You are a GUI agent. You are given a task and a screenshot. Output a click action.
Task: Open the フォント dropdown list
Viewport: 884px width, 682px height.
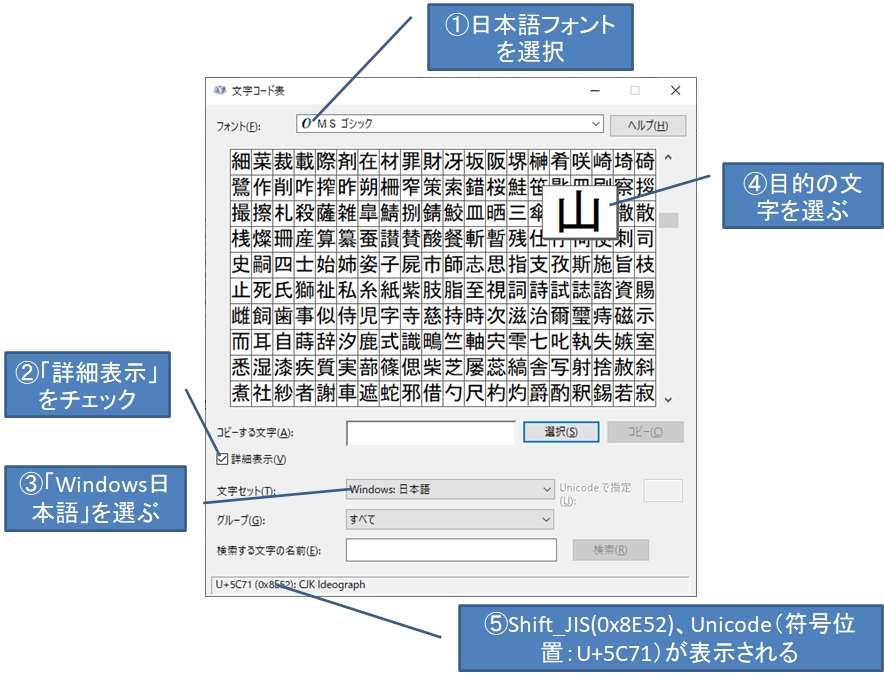(597, 124)
